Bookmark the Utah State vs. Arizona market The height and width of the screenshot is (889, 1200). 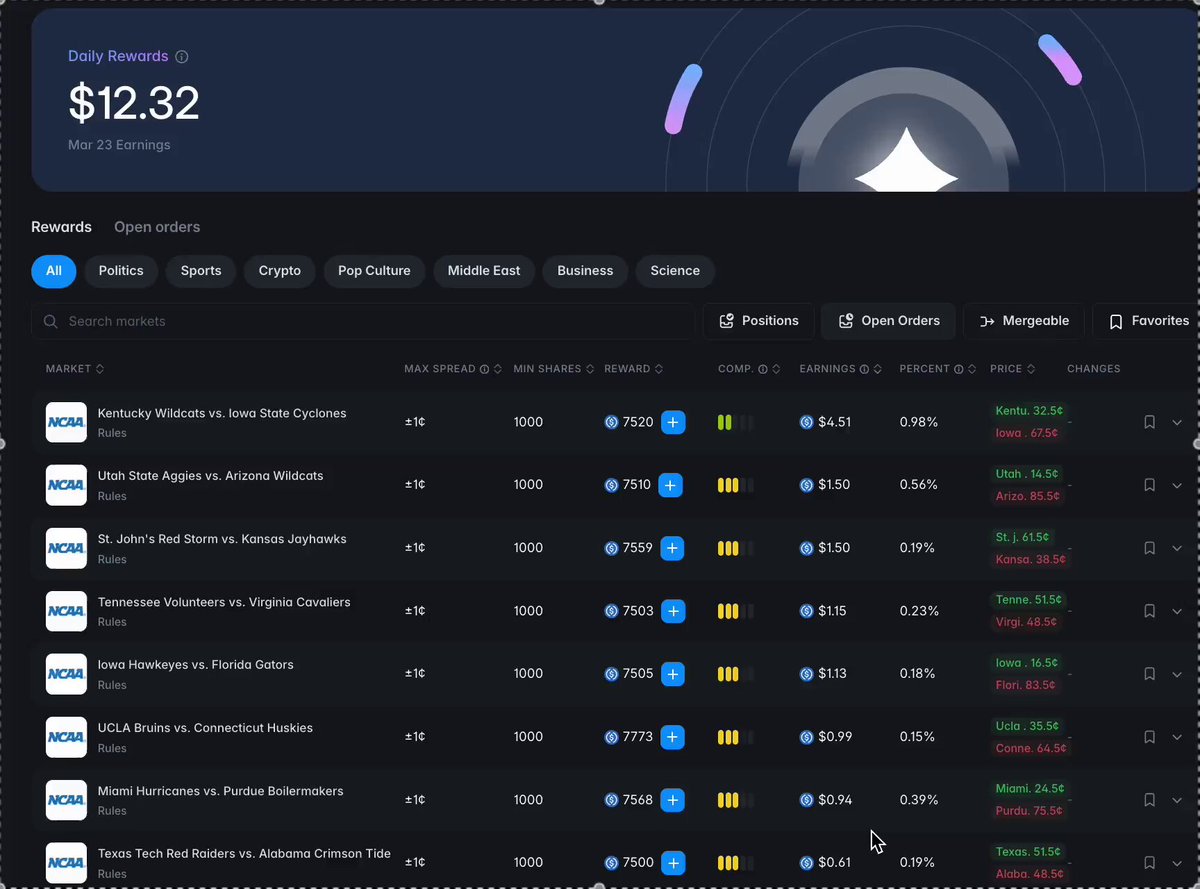click(1150, 485)
